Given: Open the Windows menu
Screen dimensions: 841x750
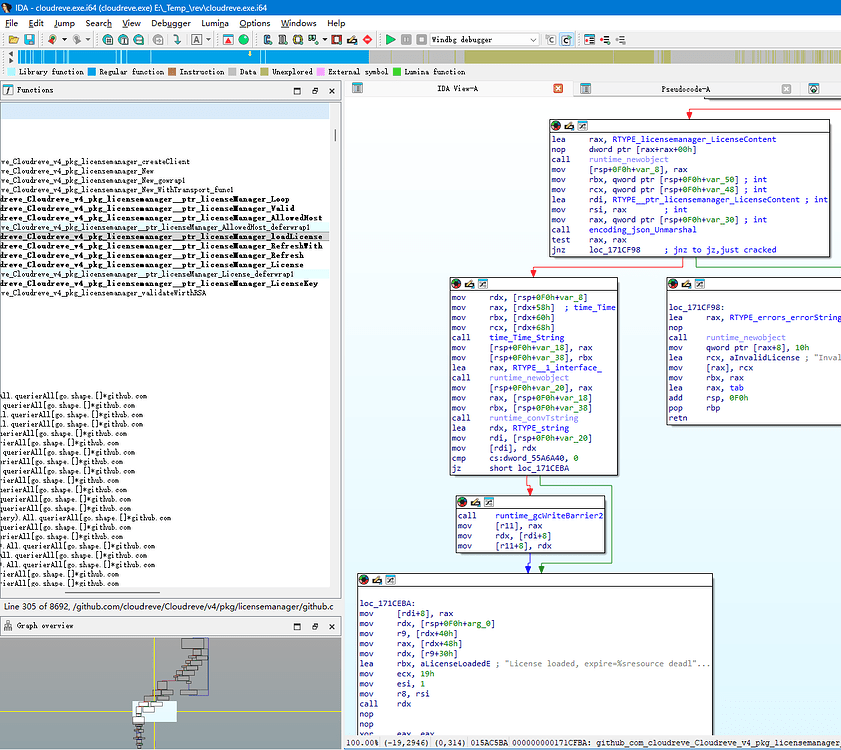Looking at the screenshot, I should (299, 23).
